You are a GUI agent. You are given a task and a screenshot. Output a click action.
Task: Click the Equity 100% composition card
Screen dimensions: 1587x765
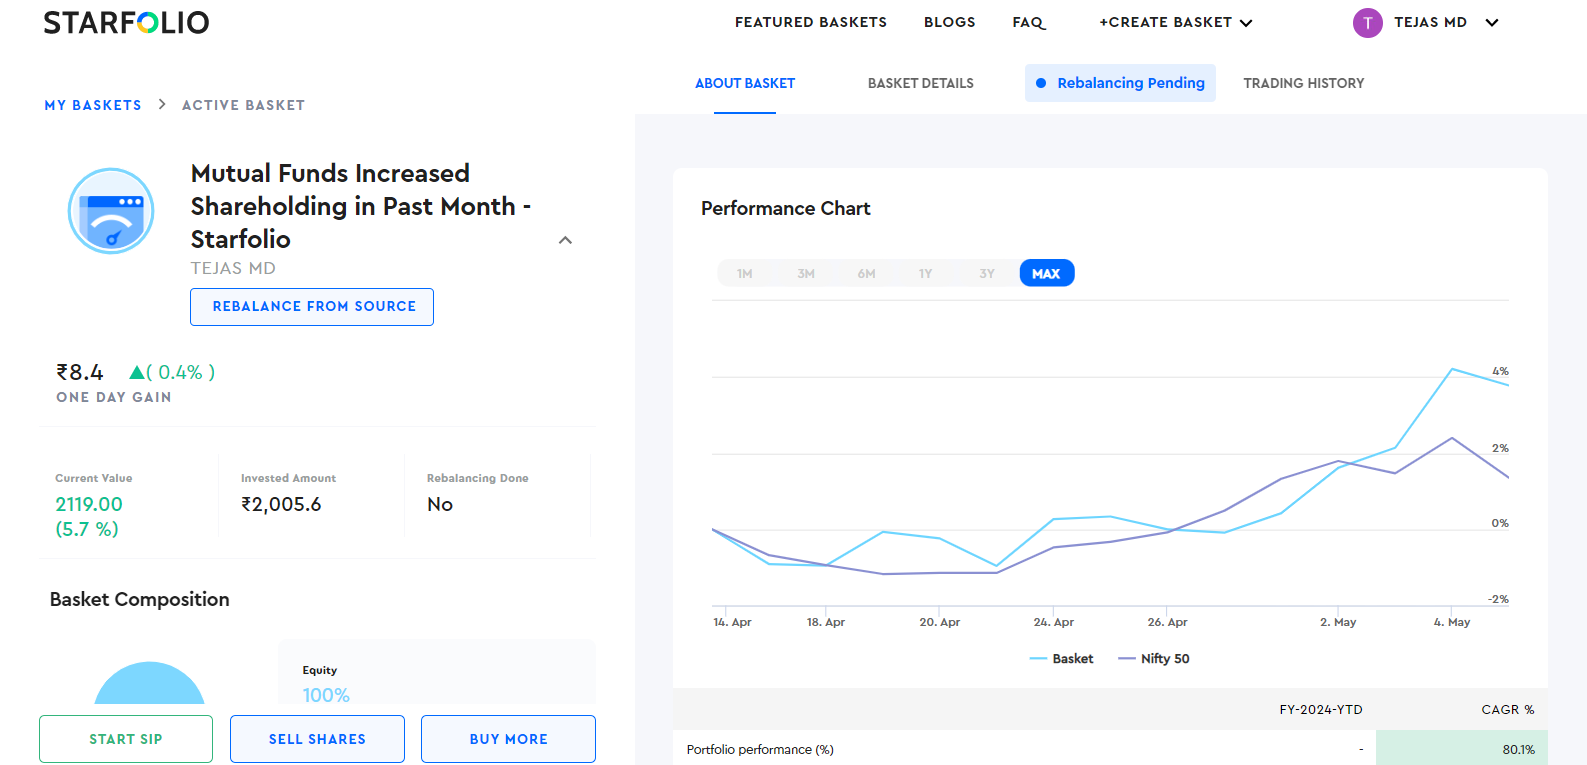[436, 672]
